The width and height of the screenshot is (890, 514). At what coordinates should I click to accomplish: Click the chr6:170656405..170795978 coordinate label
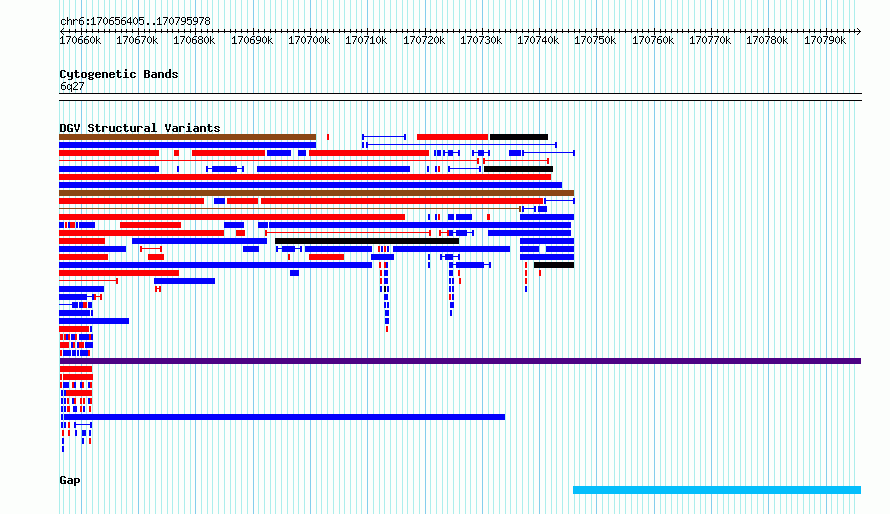(x=135, y=22)
